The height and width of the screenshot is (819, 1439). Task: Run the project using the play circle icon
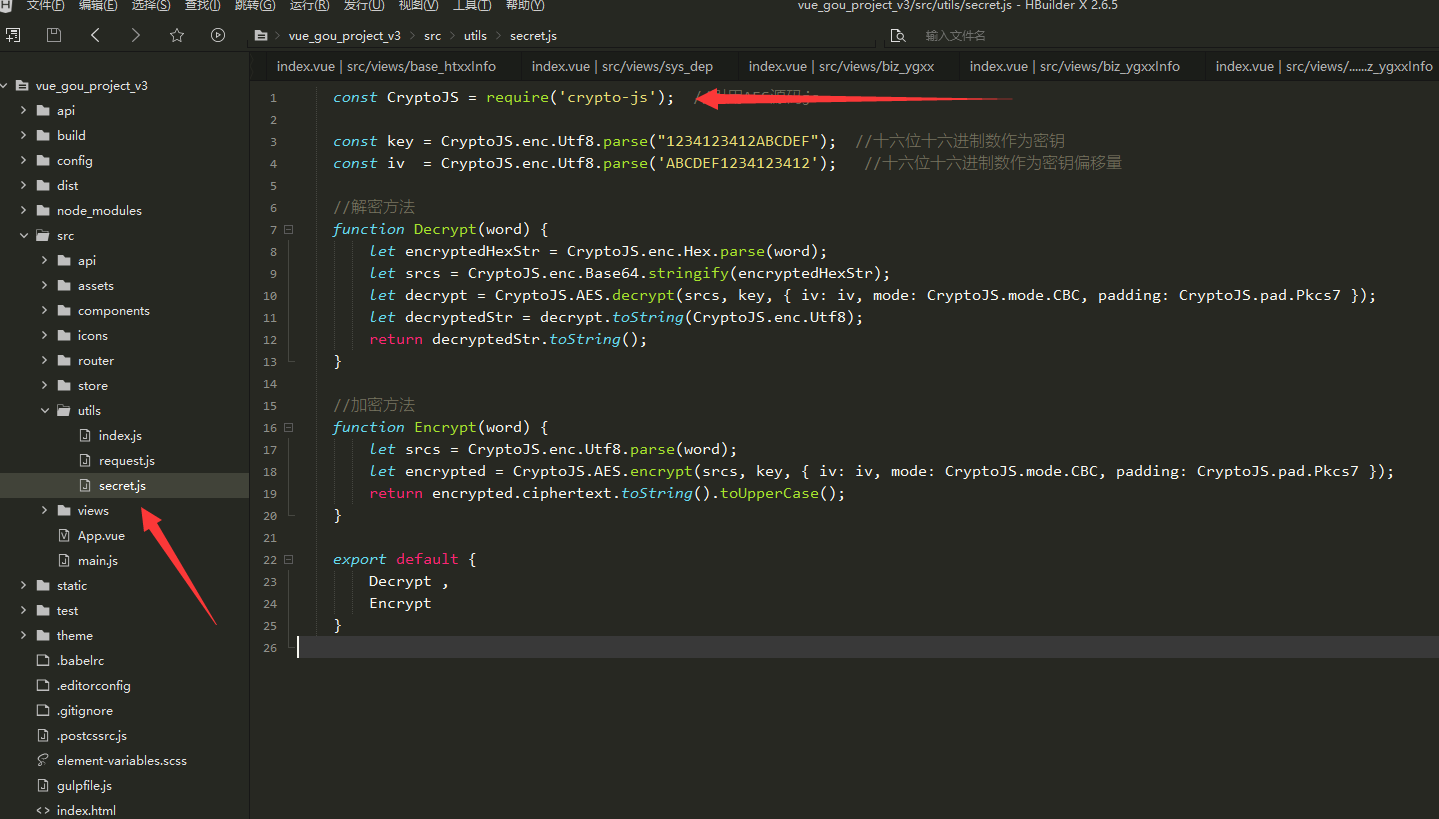pyautogui.click(x=218, y=35)
